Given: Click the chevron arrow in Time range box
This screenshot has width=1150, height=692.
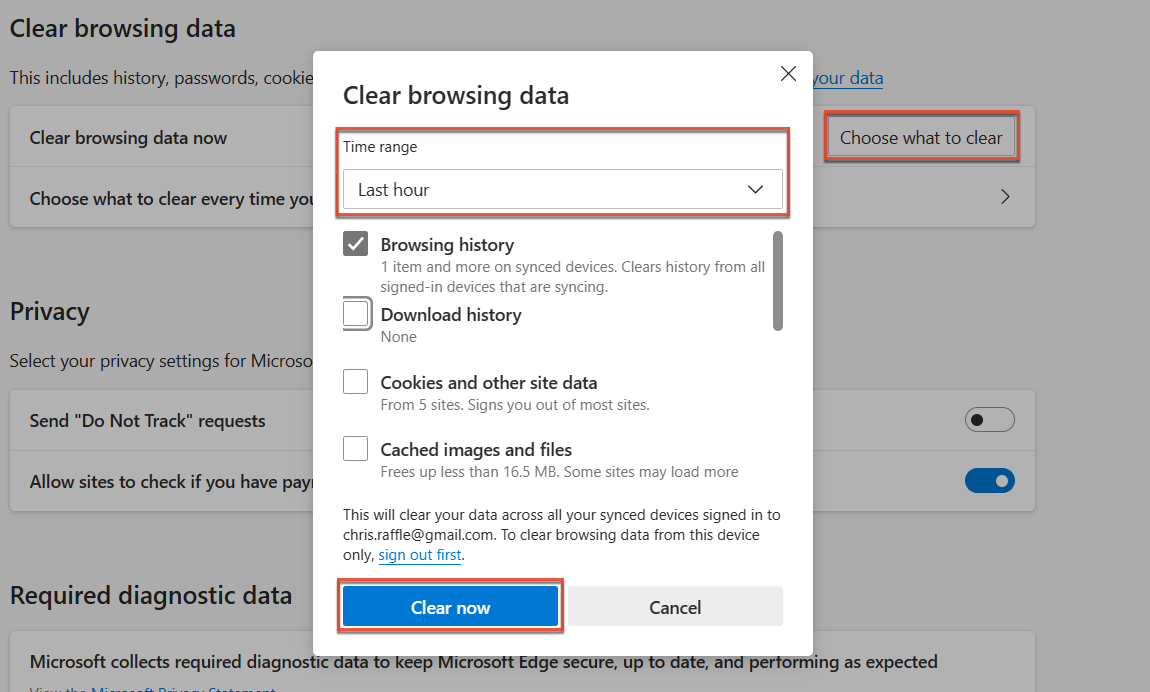Looking at the screenshot, I should coord(756,190).
